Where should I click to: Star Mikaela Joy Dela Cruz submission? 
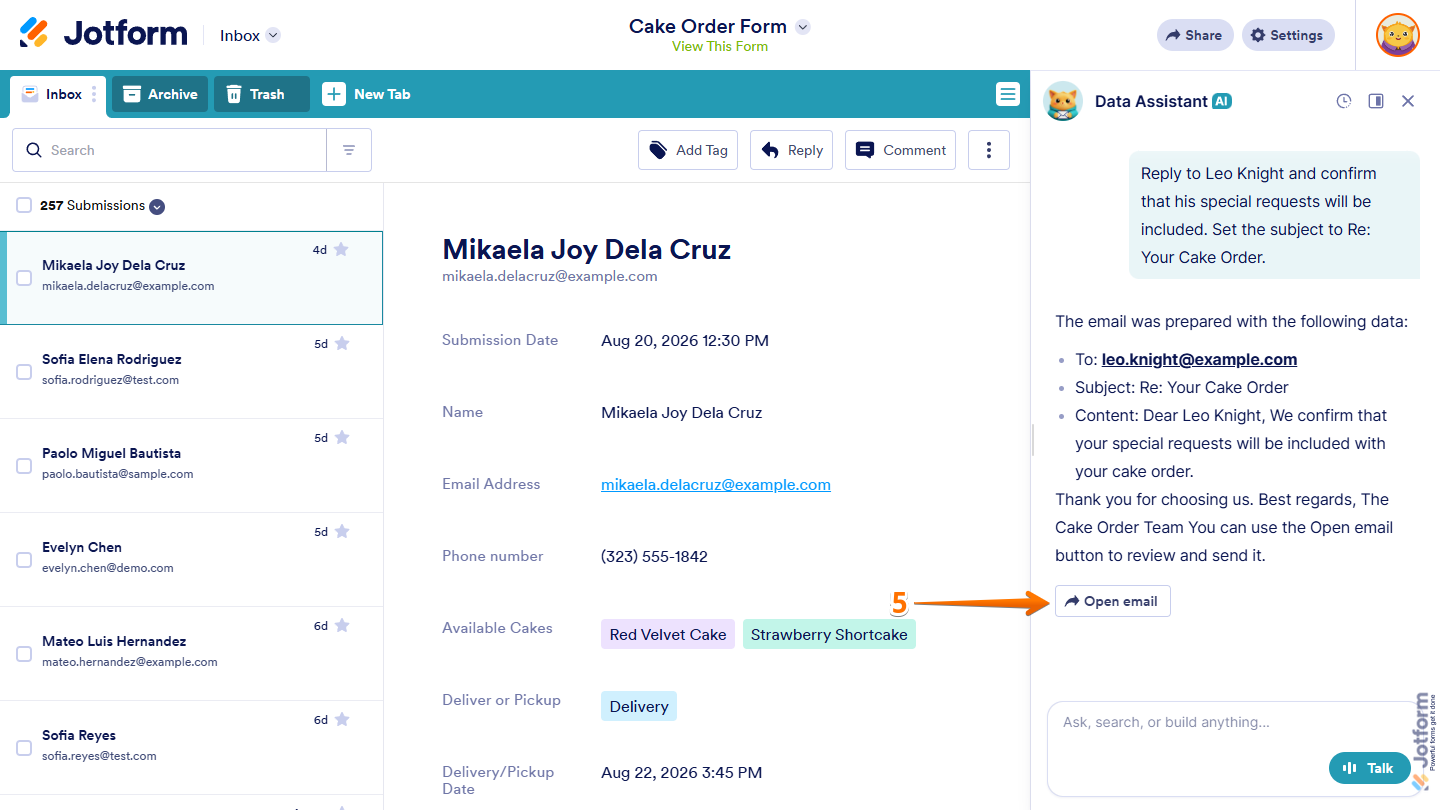(341, 249)
